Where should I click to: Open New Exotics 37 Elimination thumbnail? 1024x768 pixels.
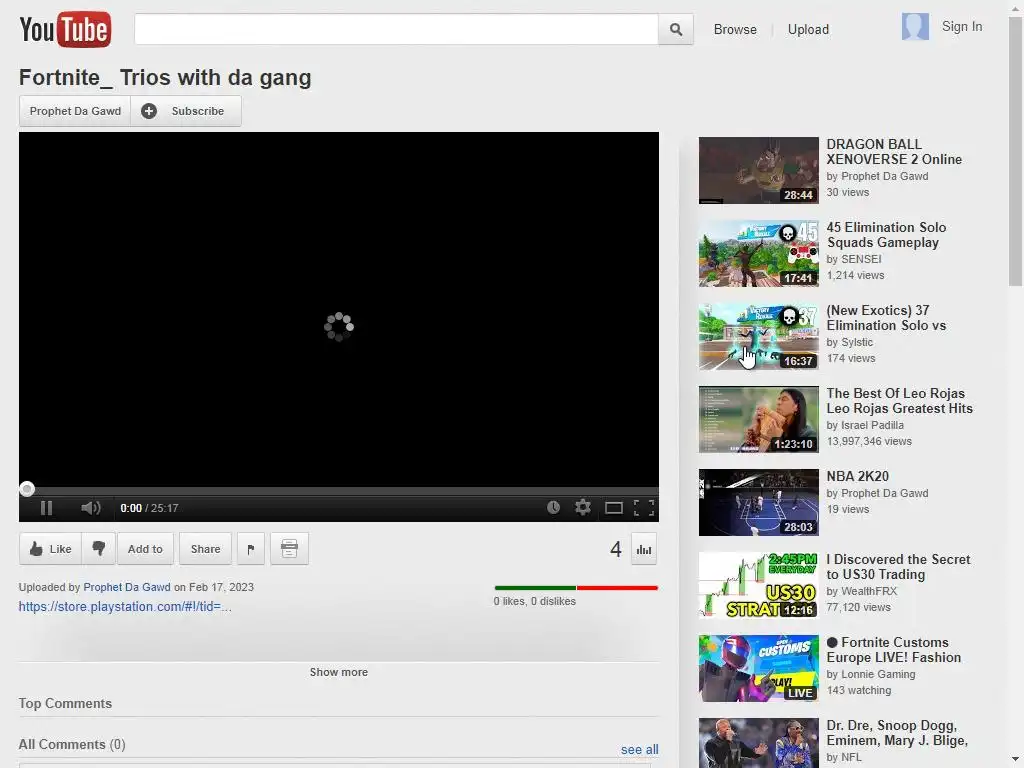pos(758,336)
